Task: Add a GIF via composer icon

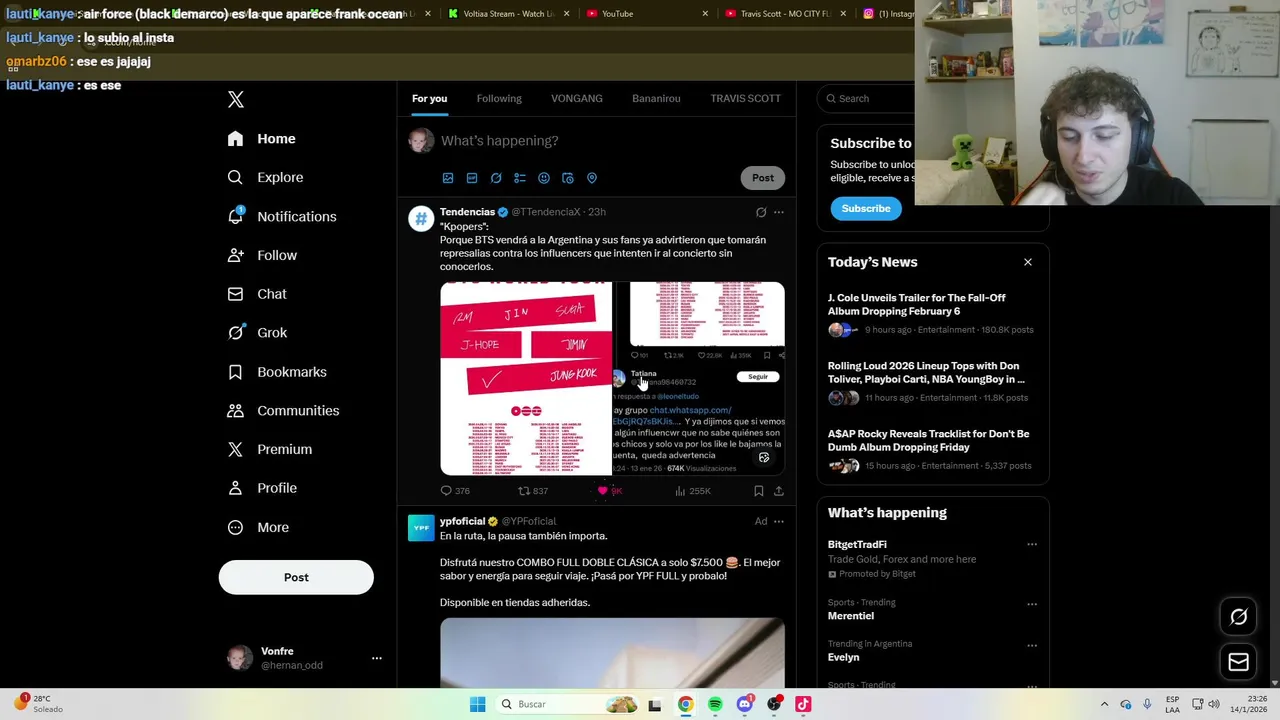Action: (x=472, y=178)
